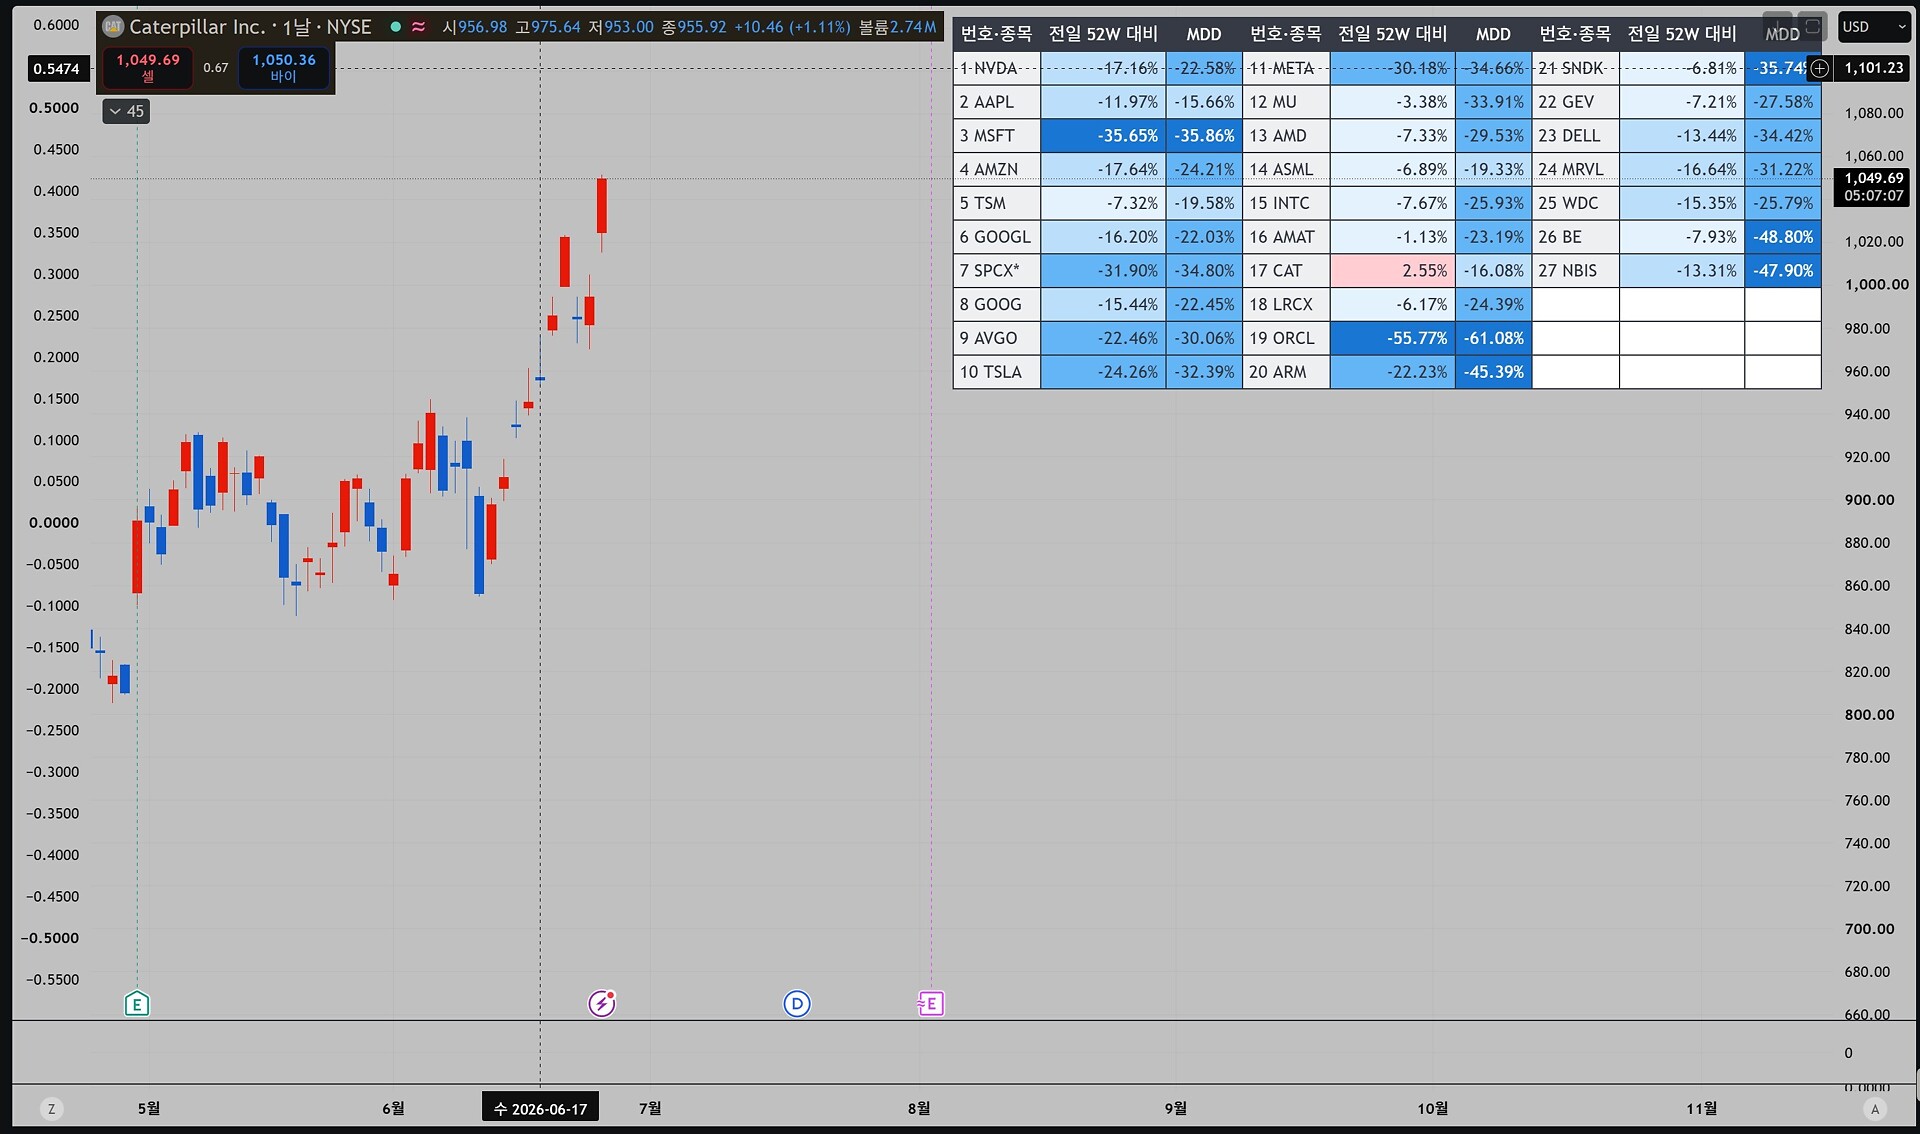Select the 11 META table cell
Viewport: 1920px width, 1134px height.
click(1286, 68)
